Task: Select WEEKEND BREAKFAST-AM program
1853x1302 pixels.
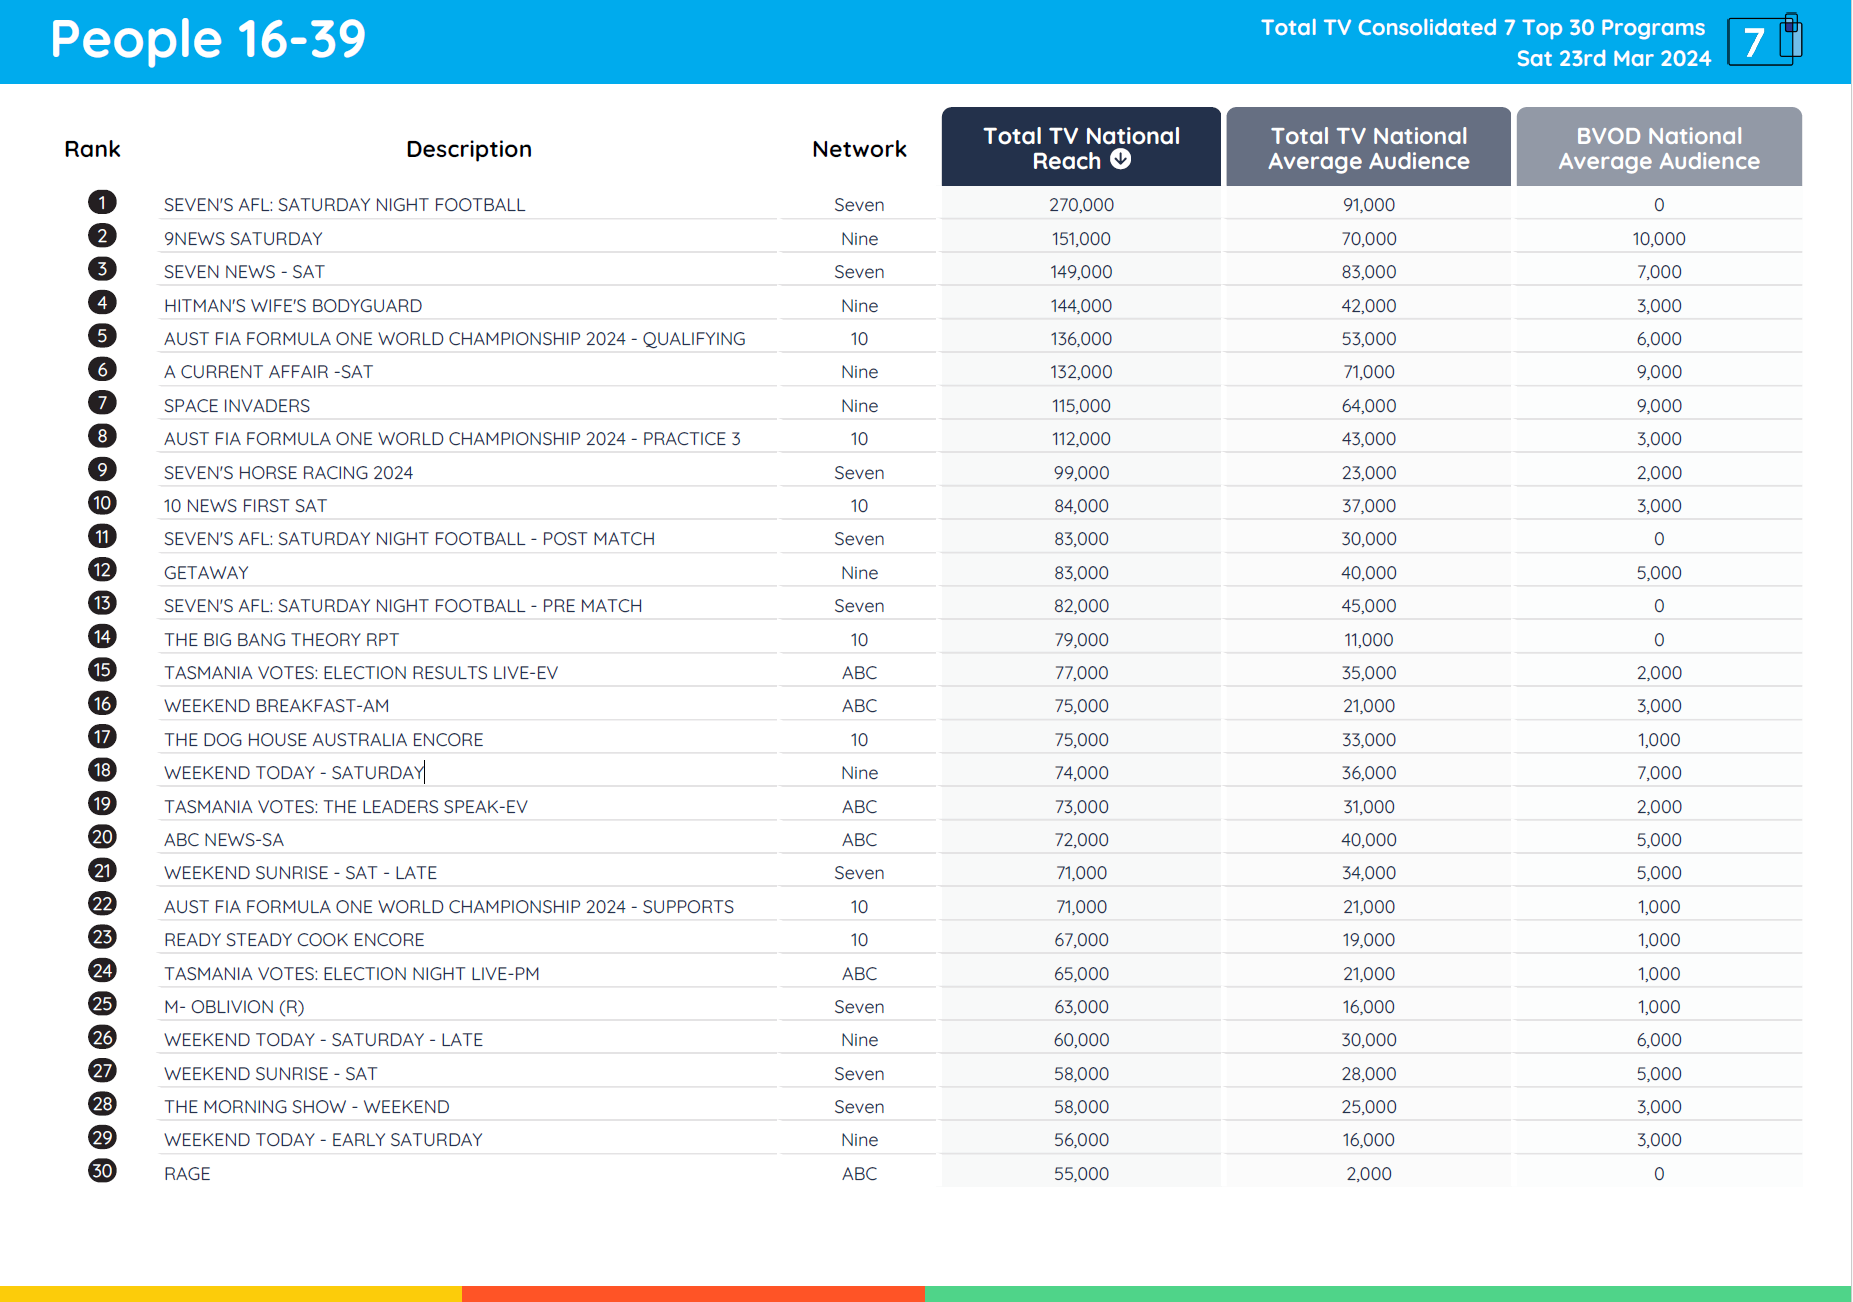Action: click(277, 706)
